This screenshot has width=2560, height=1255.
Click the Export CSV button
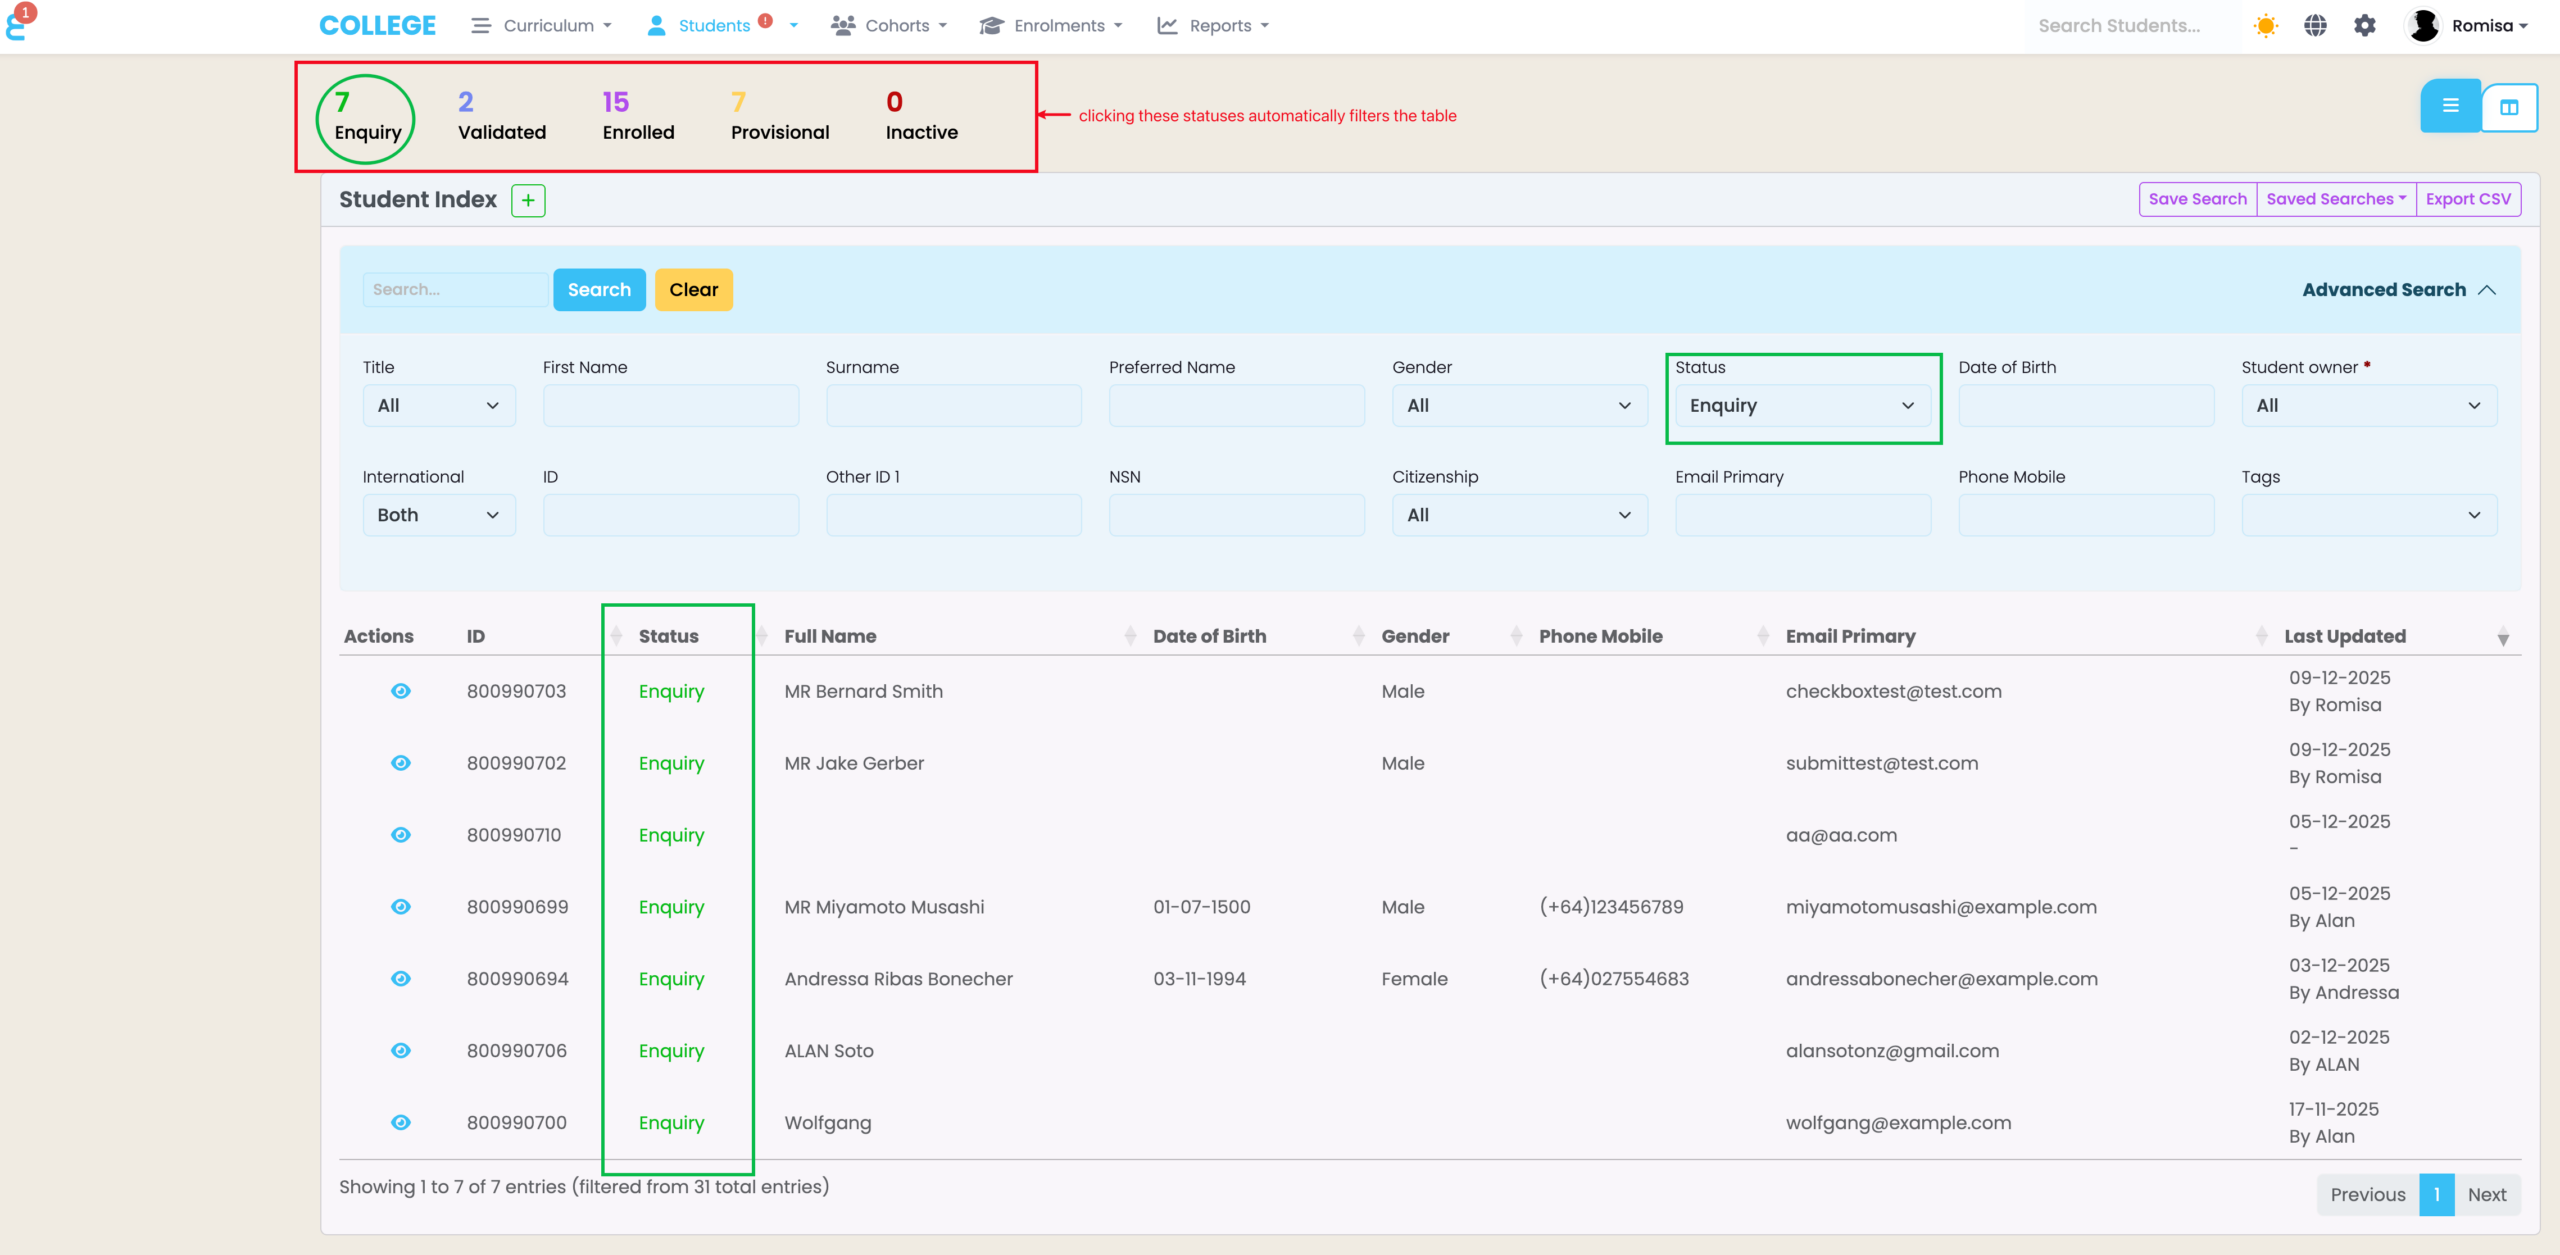pyautogui.click(x=2467, y=199)
